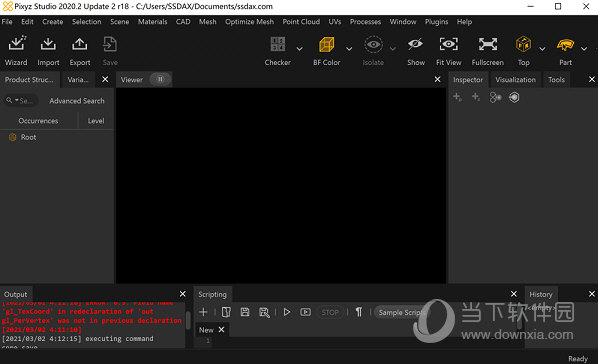Open the Scene menu

click(x=119, y=22)
